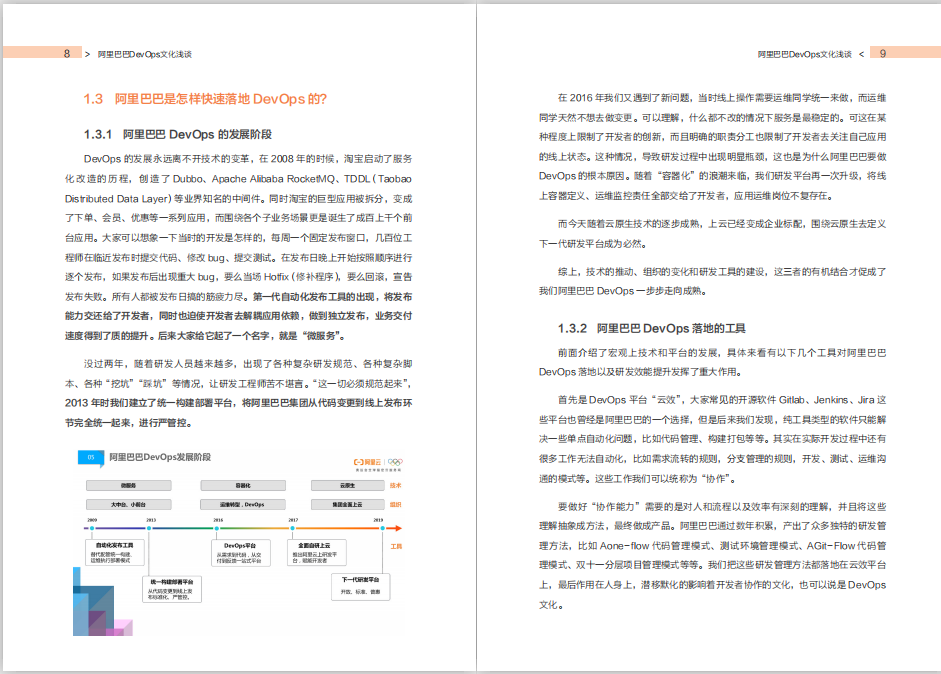The width and height of the screenshot is (941, 674).
Task: Click the DevOps平台 card in the figure
Action: (241, 553)
